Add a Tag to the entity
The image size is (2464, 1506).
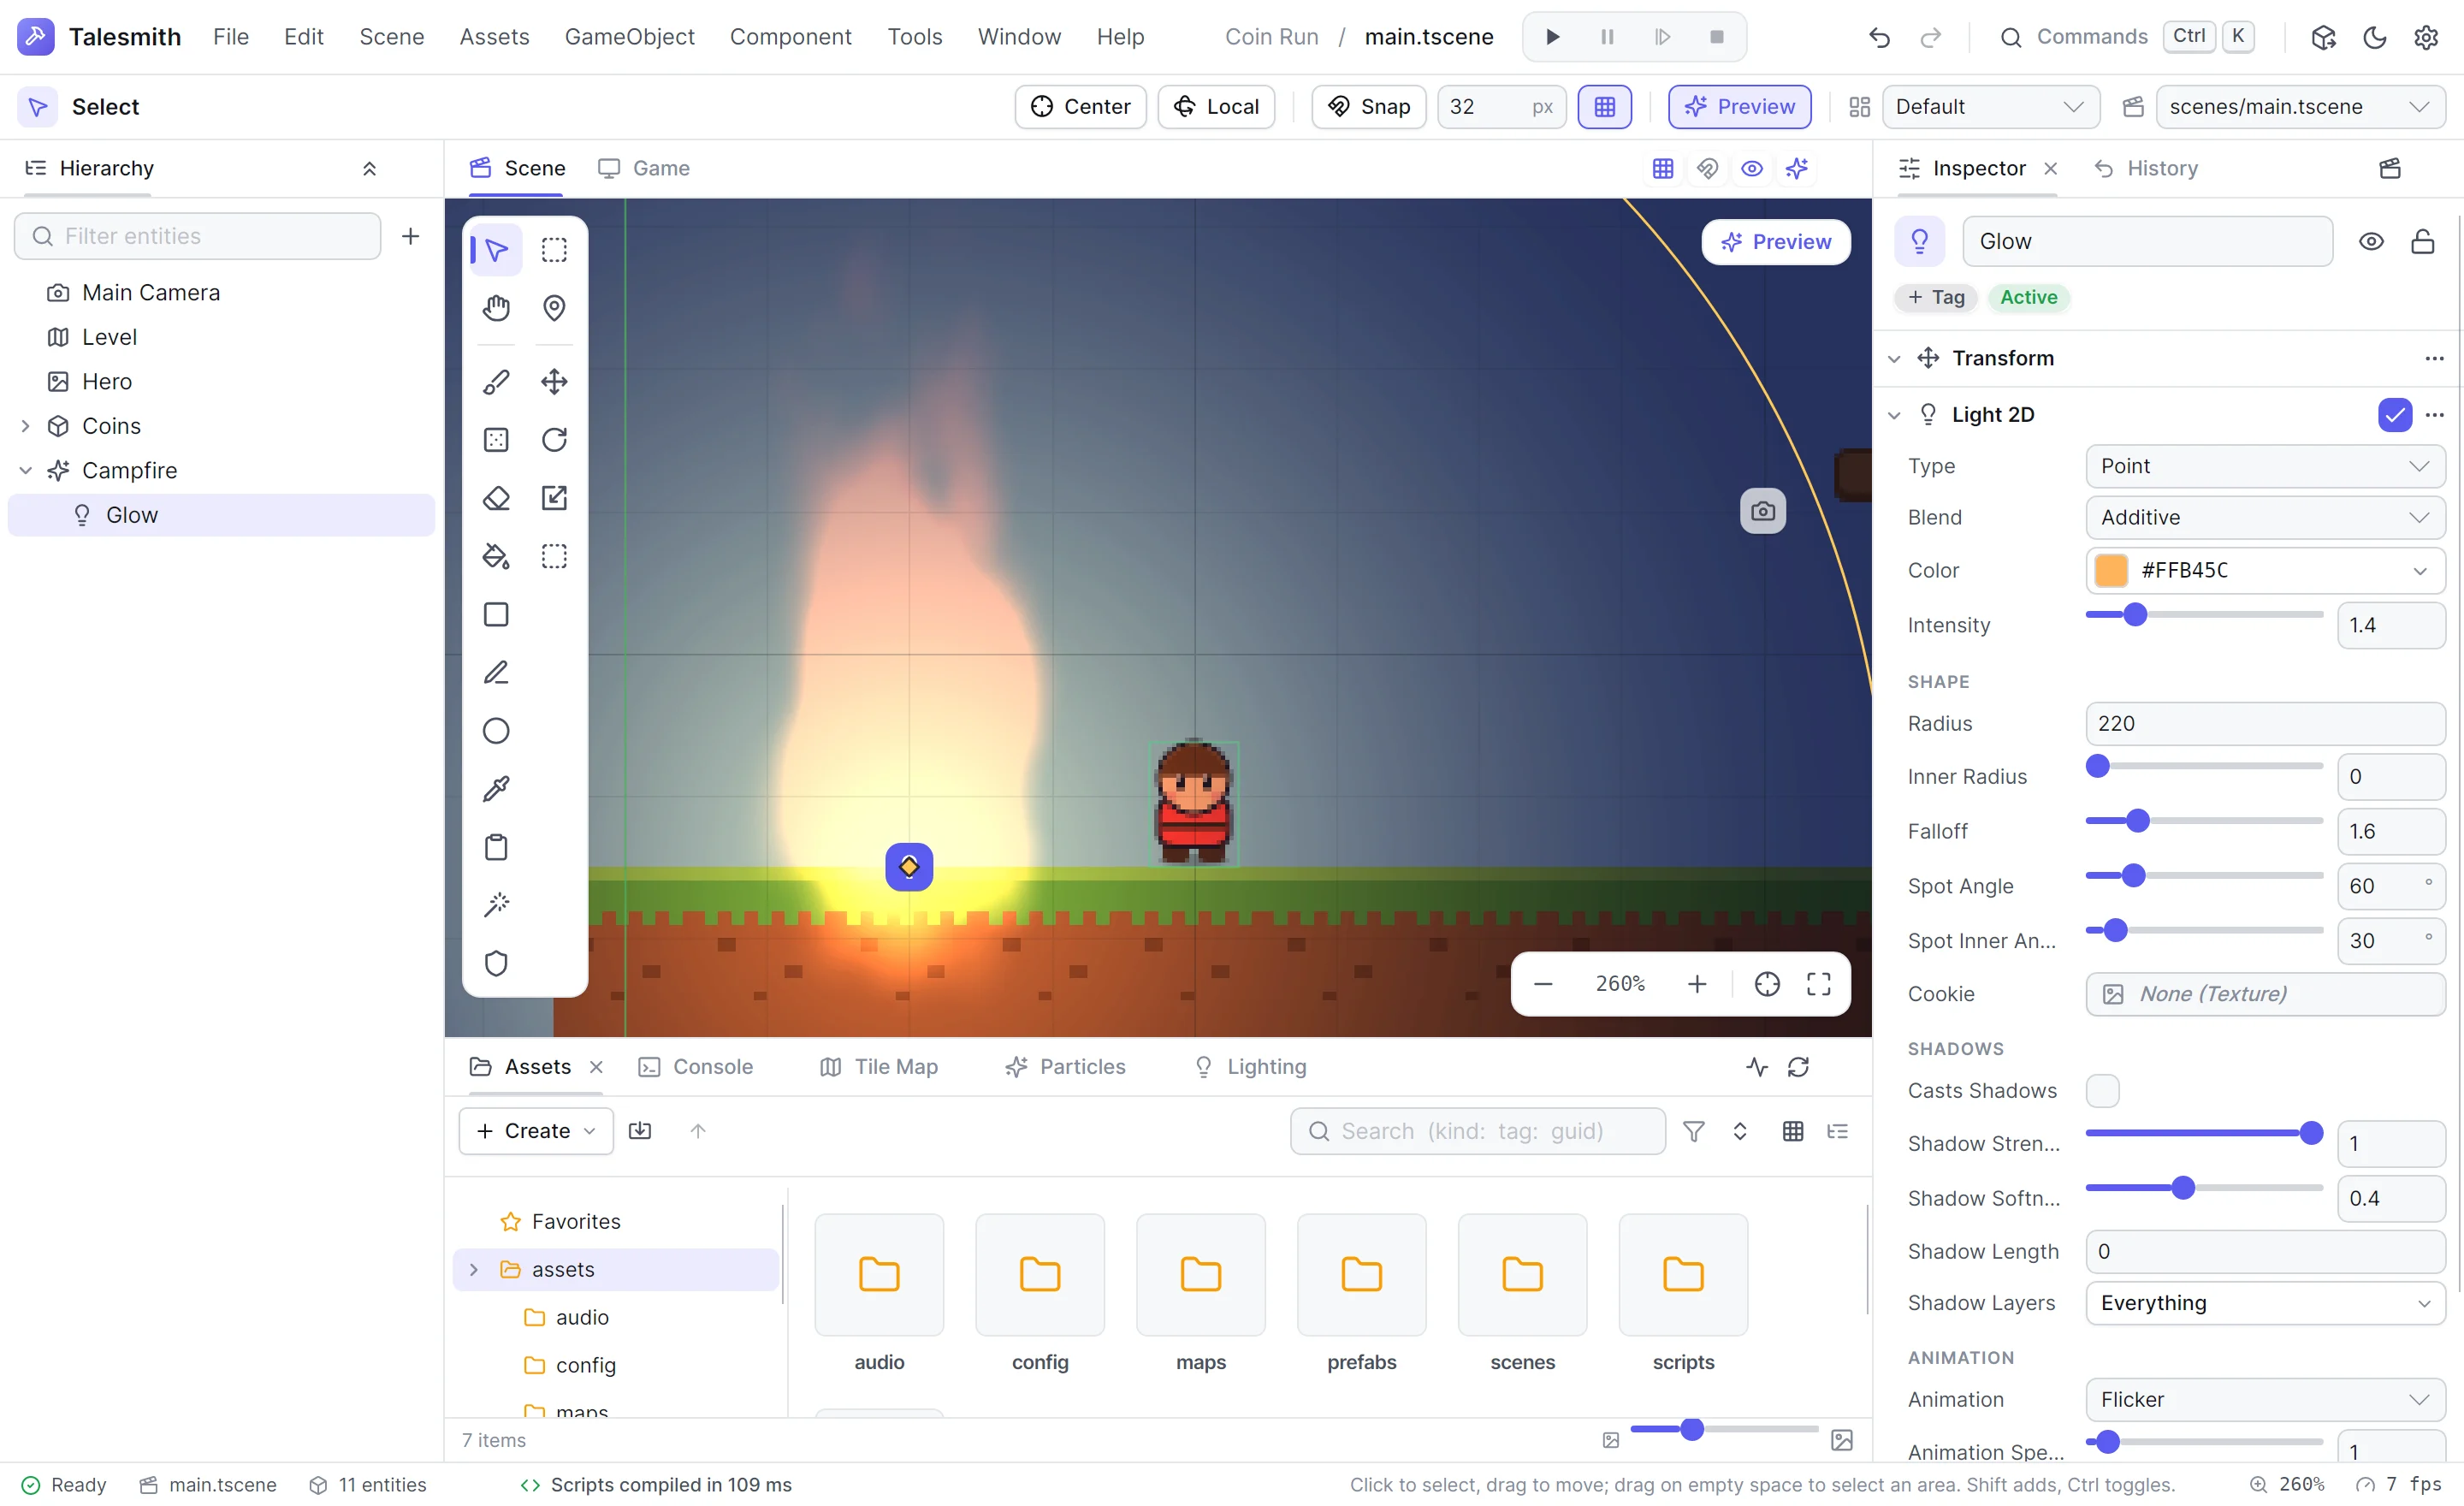(1935, 297)
